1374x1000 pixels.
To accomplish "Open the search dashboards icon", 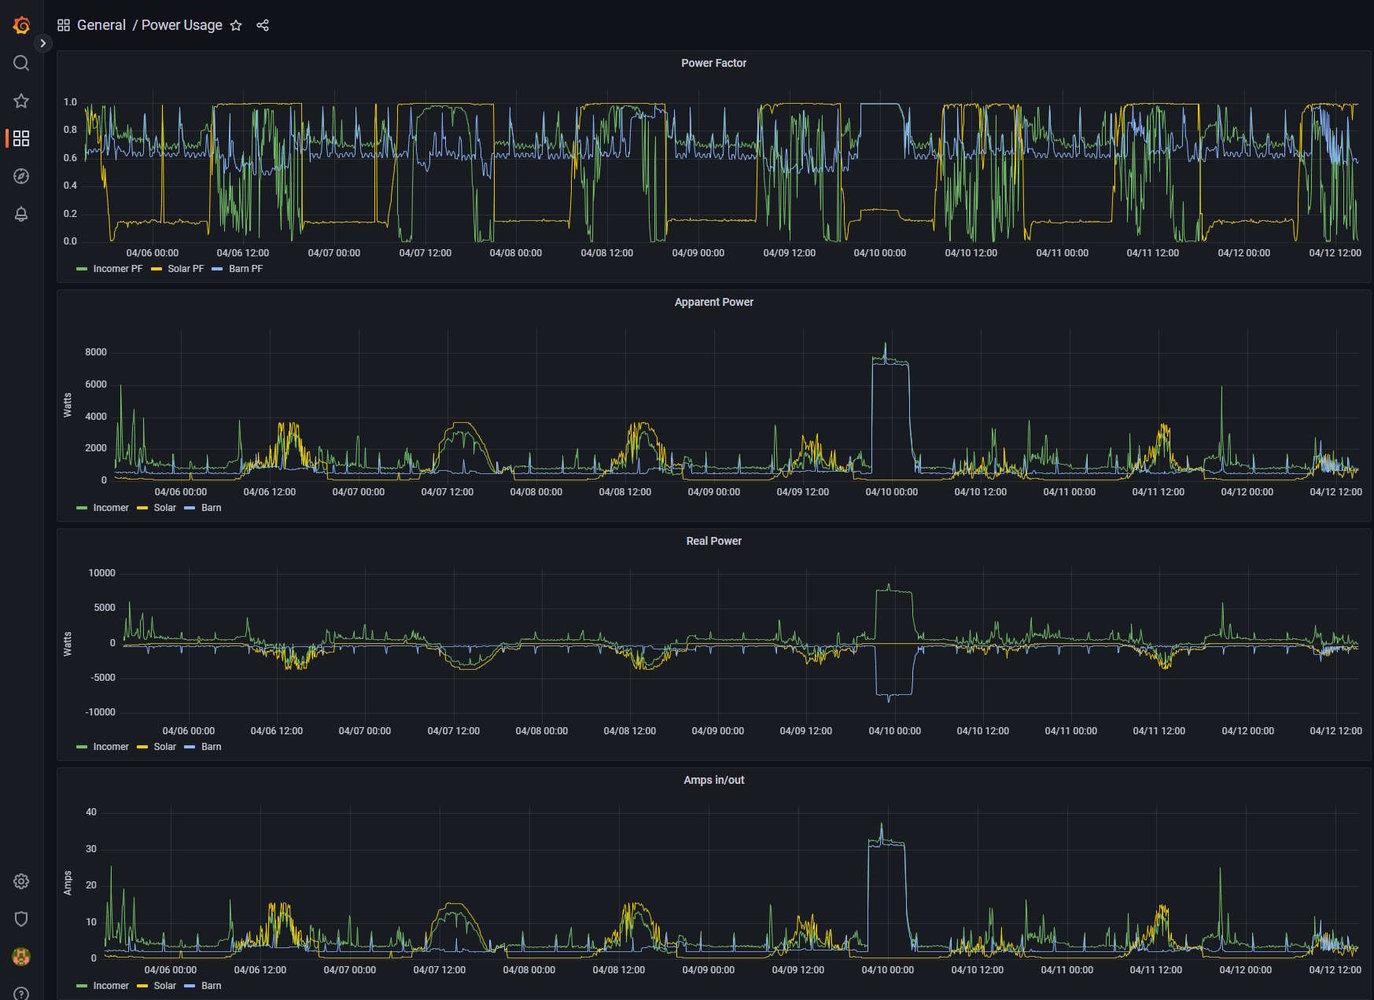I will coord(21,63).
